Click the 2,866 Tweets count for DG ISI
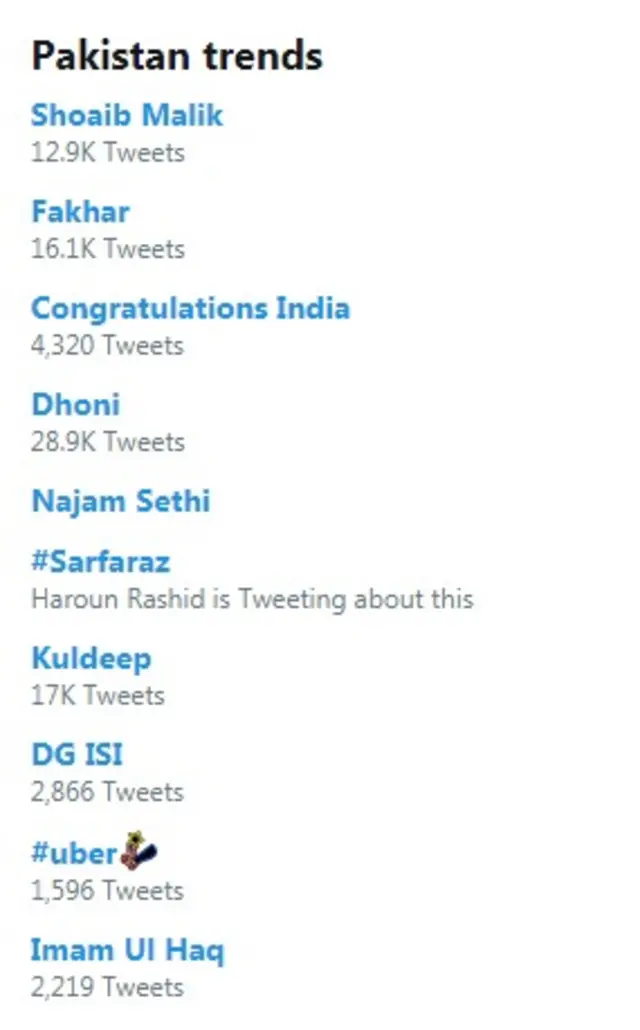 [106, 791]
